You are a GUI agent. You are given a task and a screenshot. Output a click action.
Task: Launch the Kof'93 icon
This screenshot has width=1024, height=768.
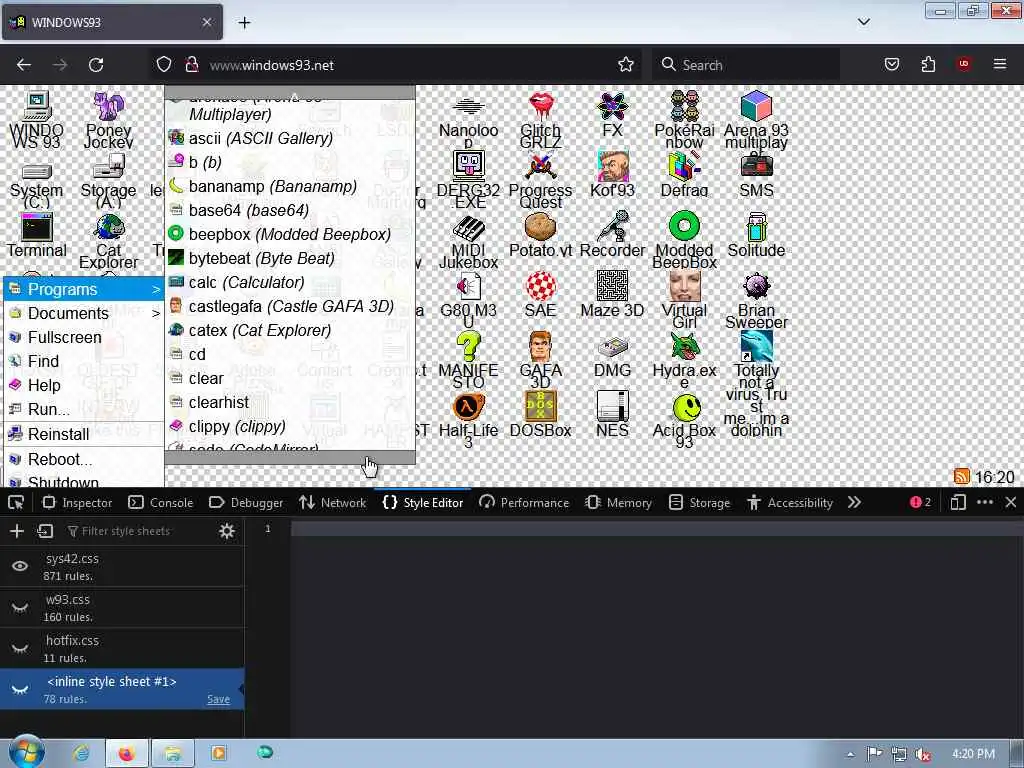[613, 175]
